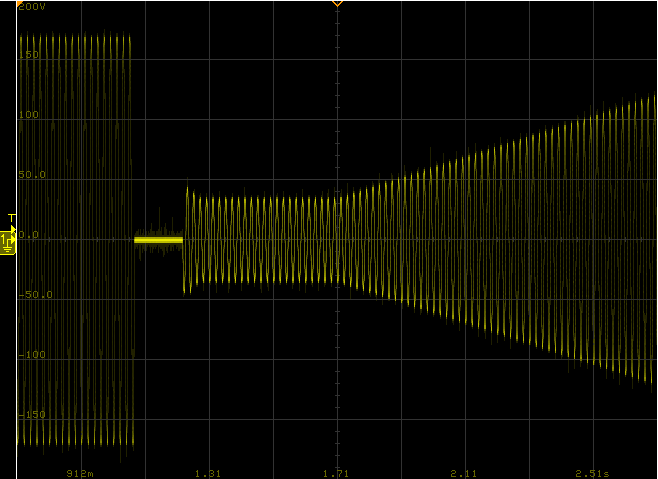
Task: Click the orange trigger position marker at top center
Action: 337,4
